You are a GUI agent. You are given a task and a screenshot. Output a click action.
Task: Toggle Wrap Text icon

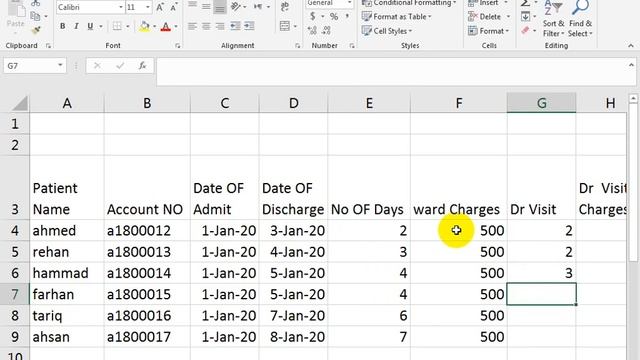(284, 6)
